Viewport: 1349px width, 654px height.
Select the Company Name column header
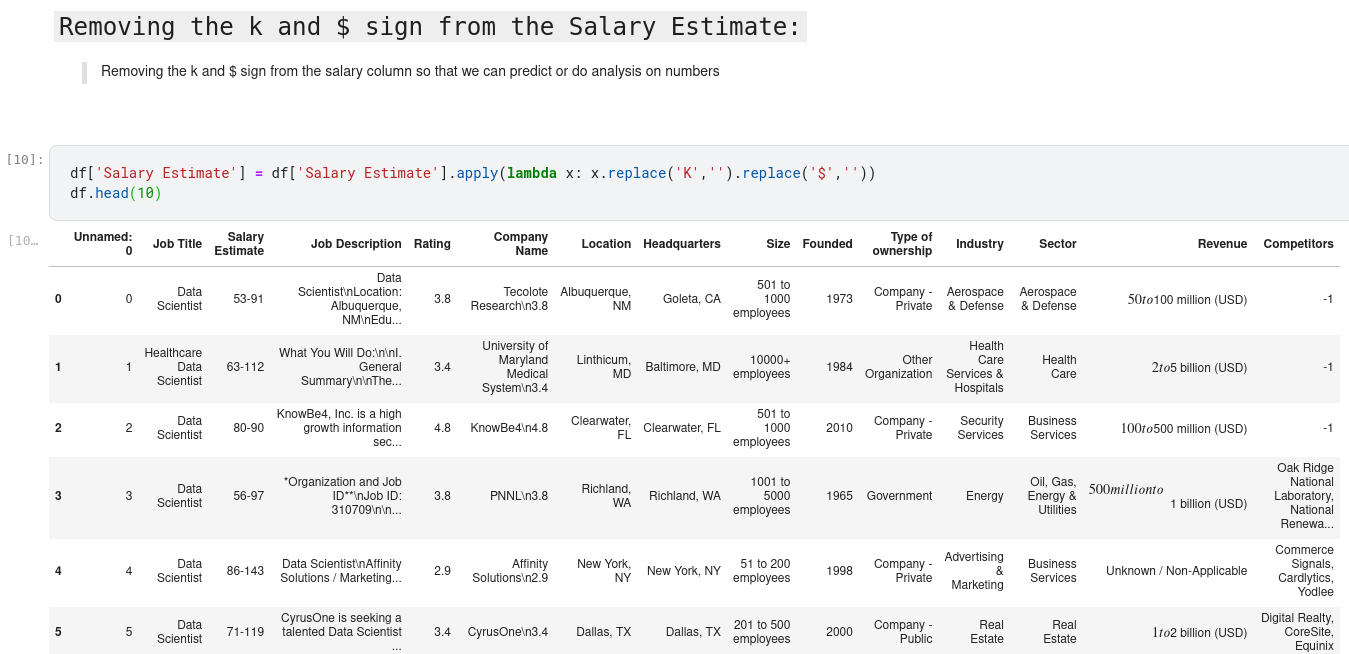[x=521, y=244]
